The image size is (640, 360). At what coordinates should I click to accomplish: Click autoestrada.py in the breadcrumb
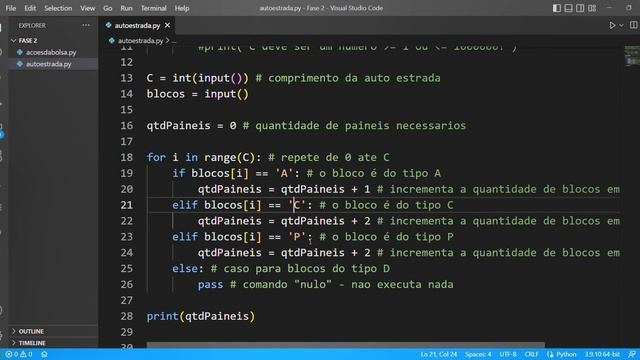(140, 41)
